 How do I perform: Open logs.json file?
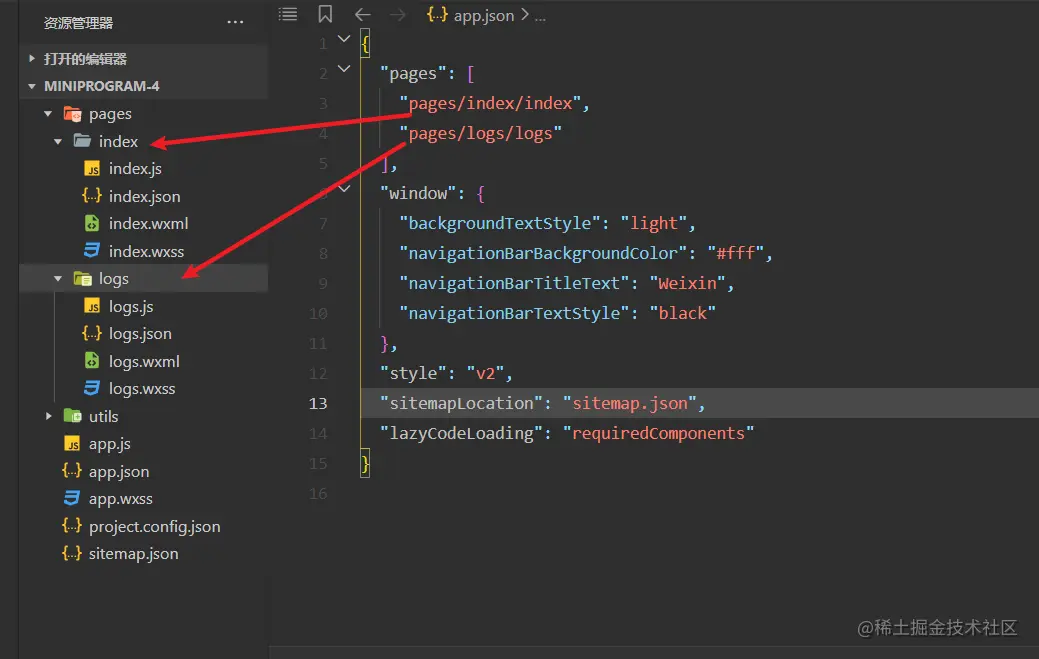(x=140, y=334)
